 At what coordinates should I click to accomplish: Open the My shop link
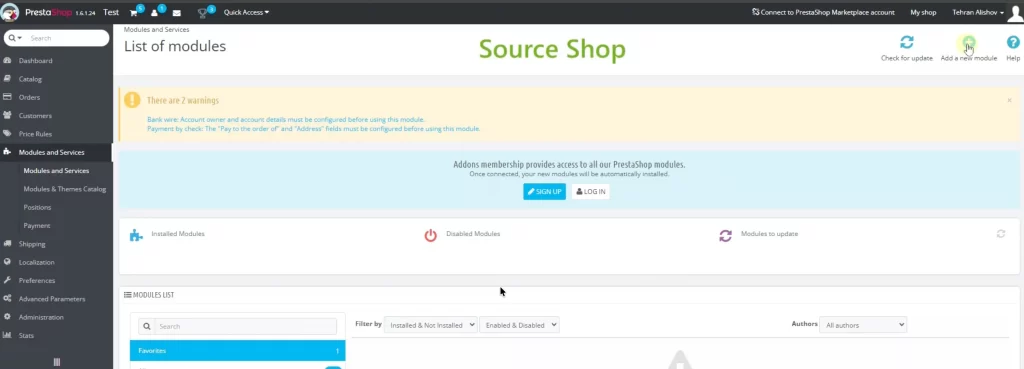point(923,12)
